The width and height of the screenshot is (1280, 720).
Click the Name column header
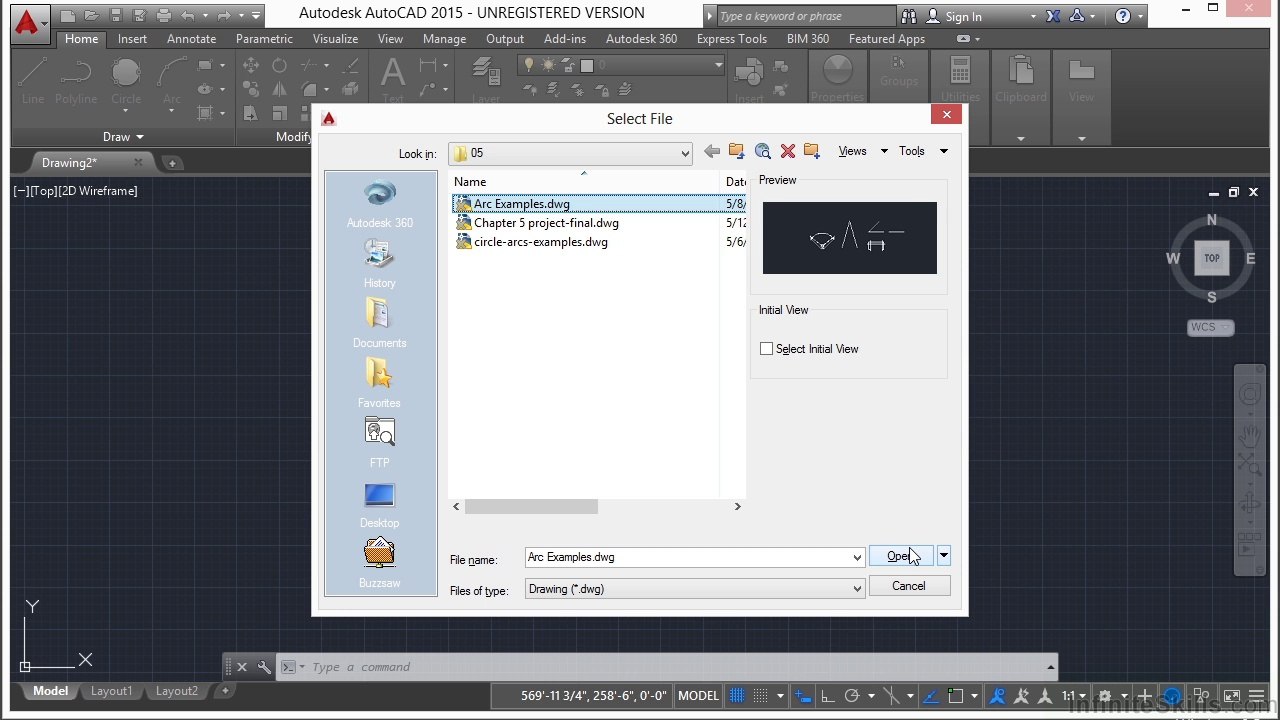[585, 181]
